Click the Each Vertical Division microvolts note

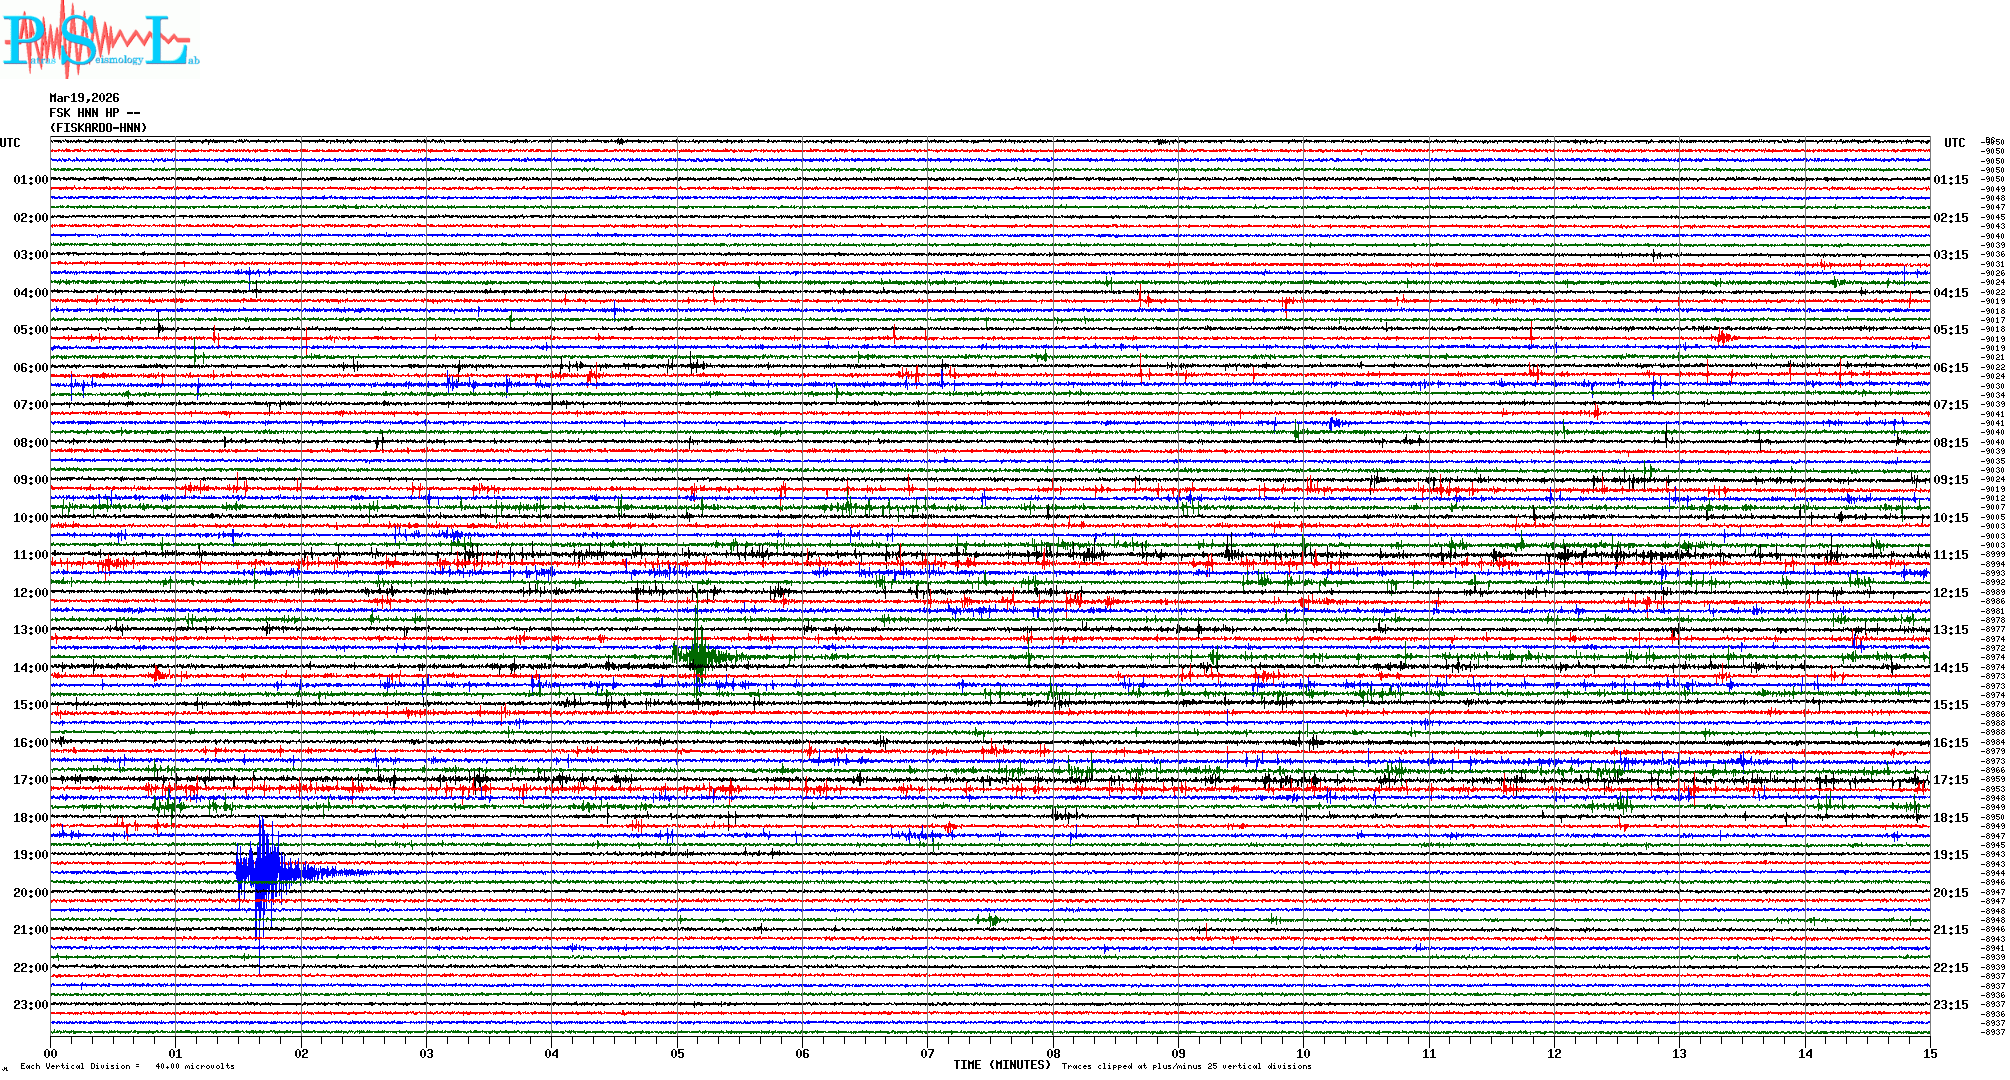tap(127, 1066)
